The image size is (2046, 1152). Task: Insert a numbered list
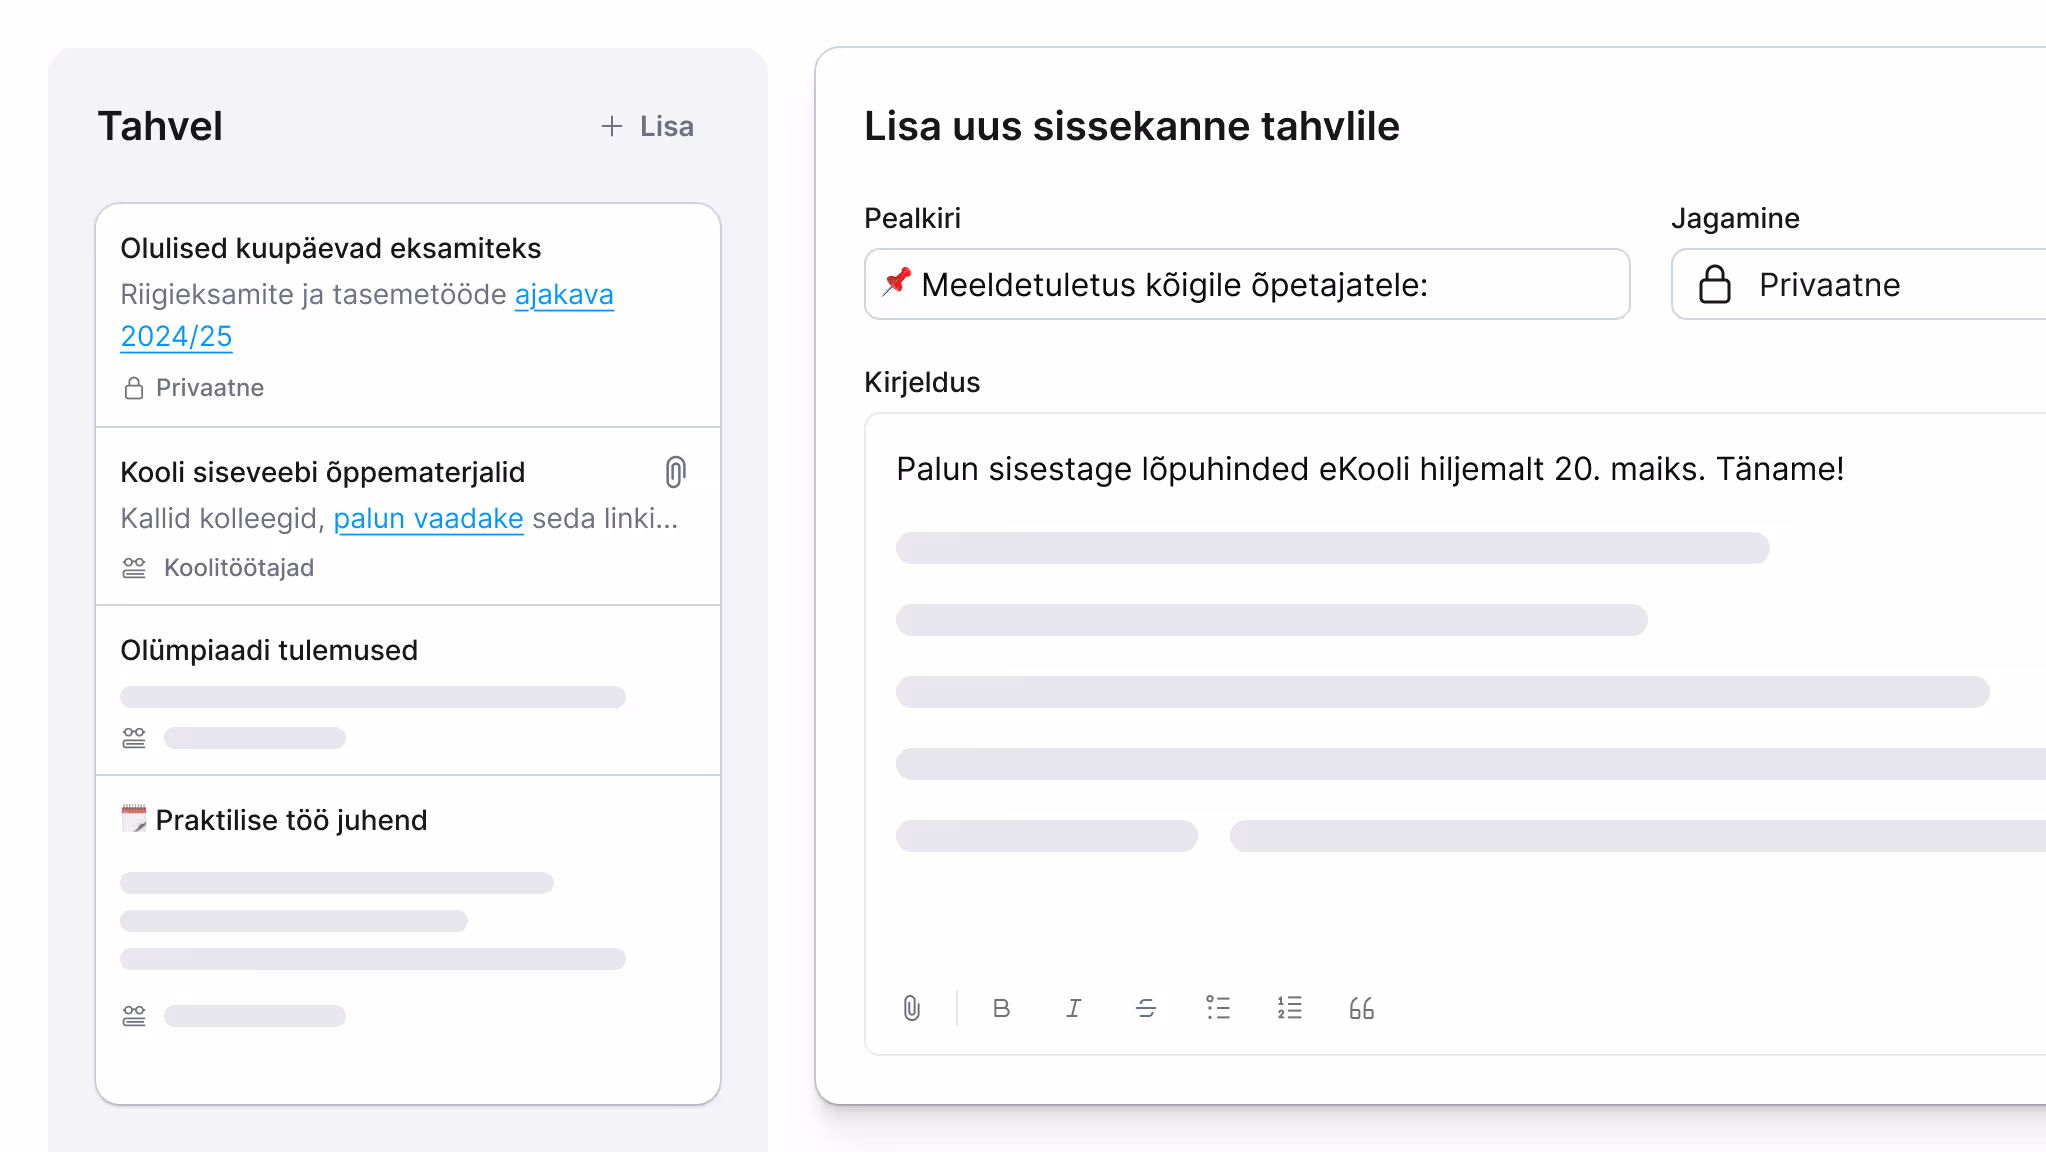(x=1289, y=1008)
